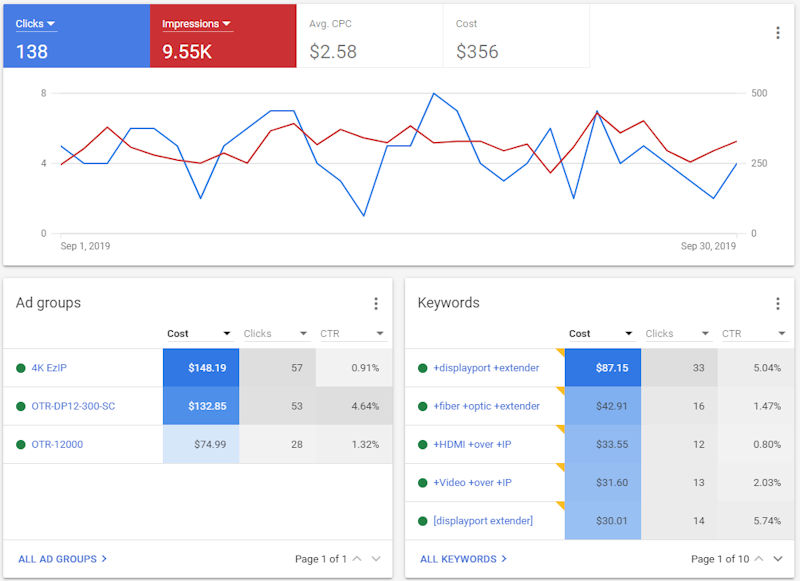Click the $42.91 keyword cost cell

tap(603, 406)
